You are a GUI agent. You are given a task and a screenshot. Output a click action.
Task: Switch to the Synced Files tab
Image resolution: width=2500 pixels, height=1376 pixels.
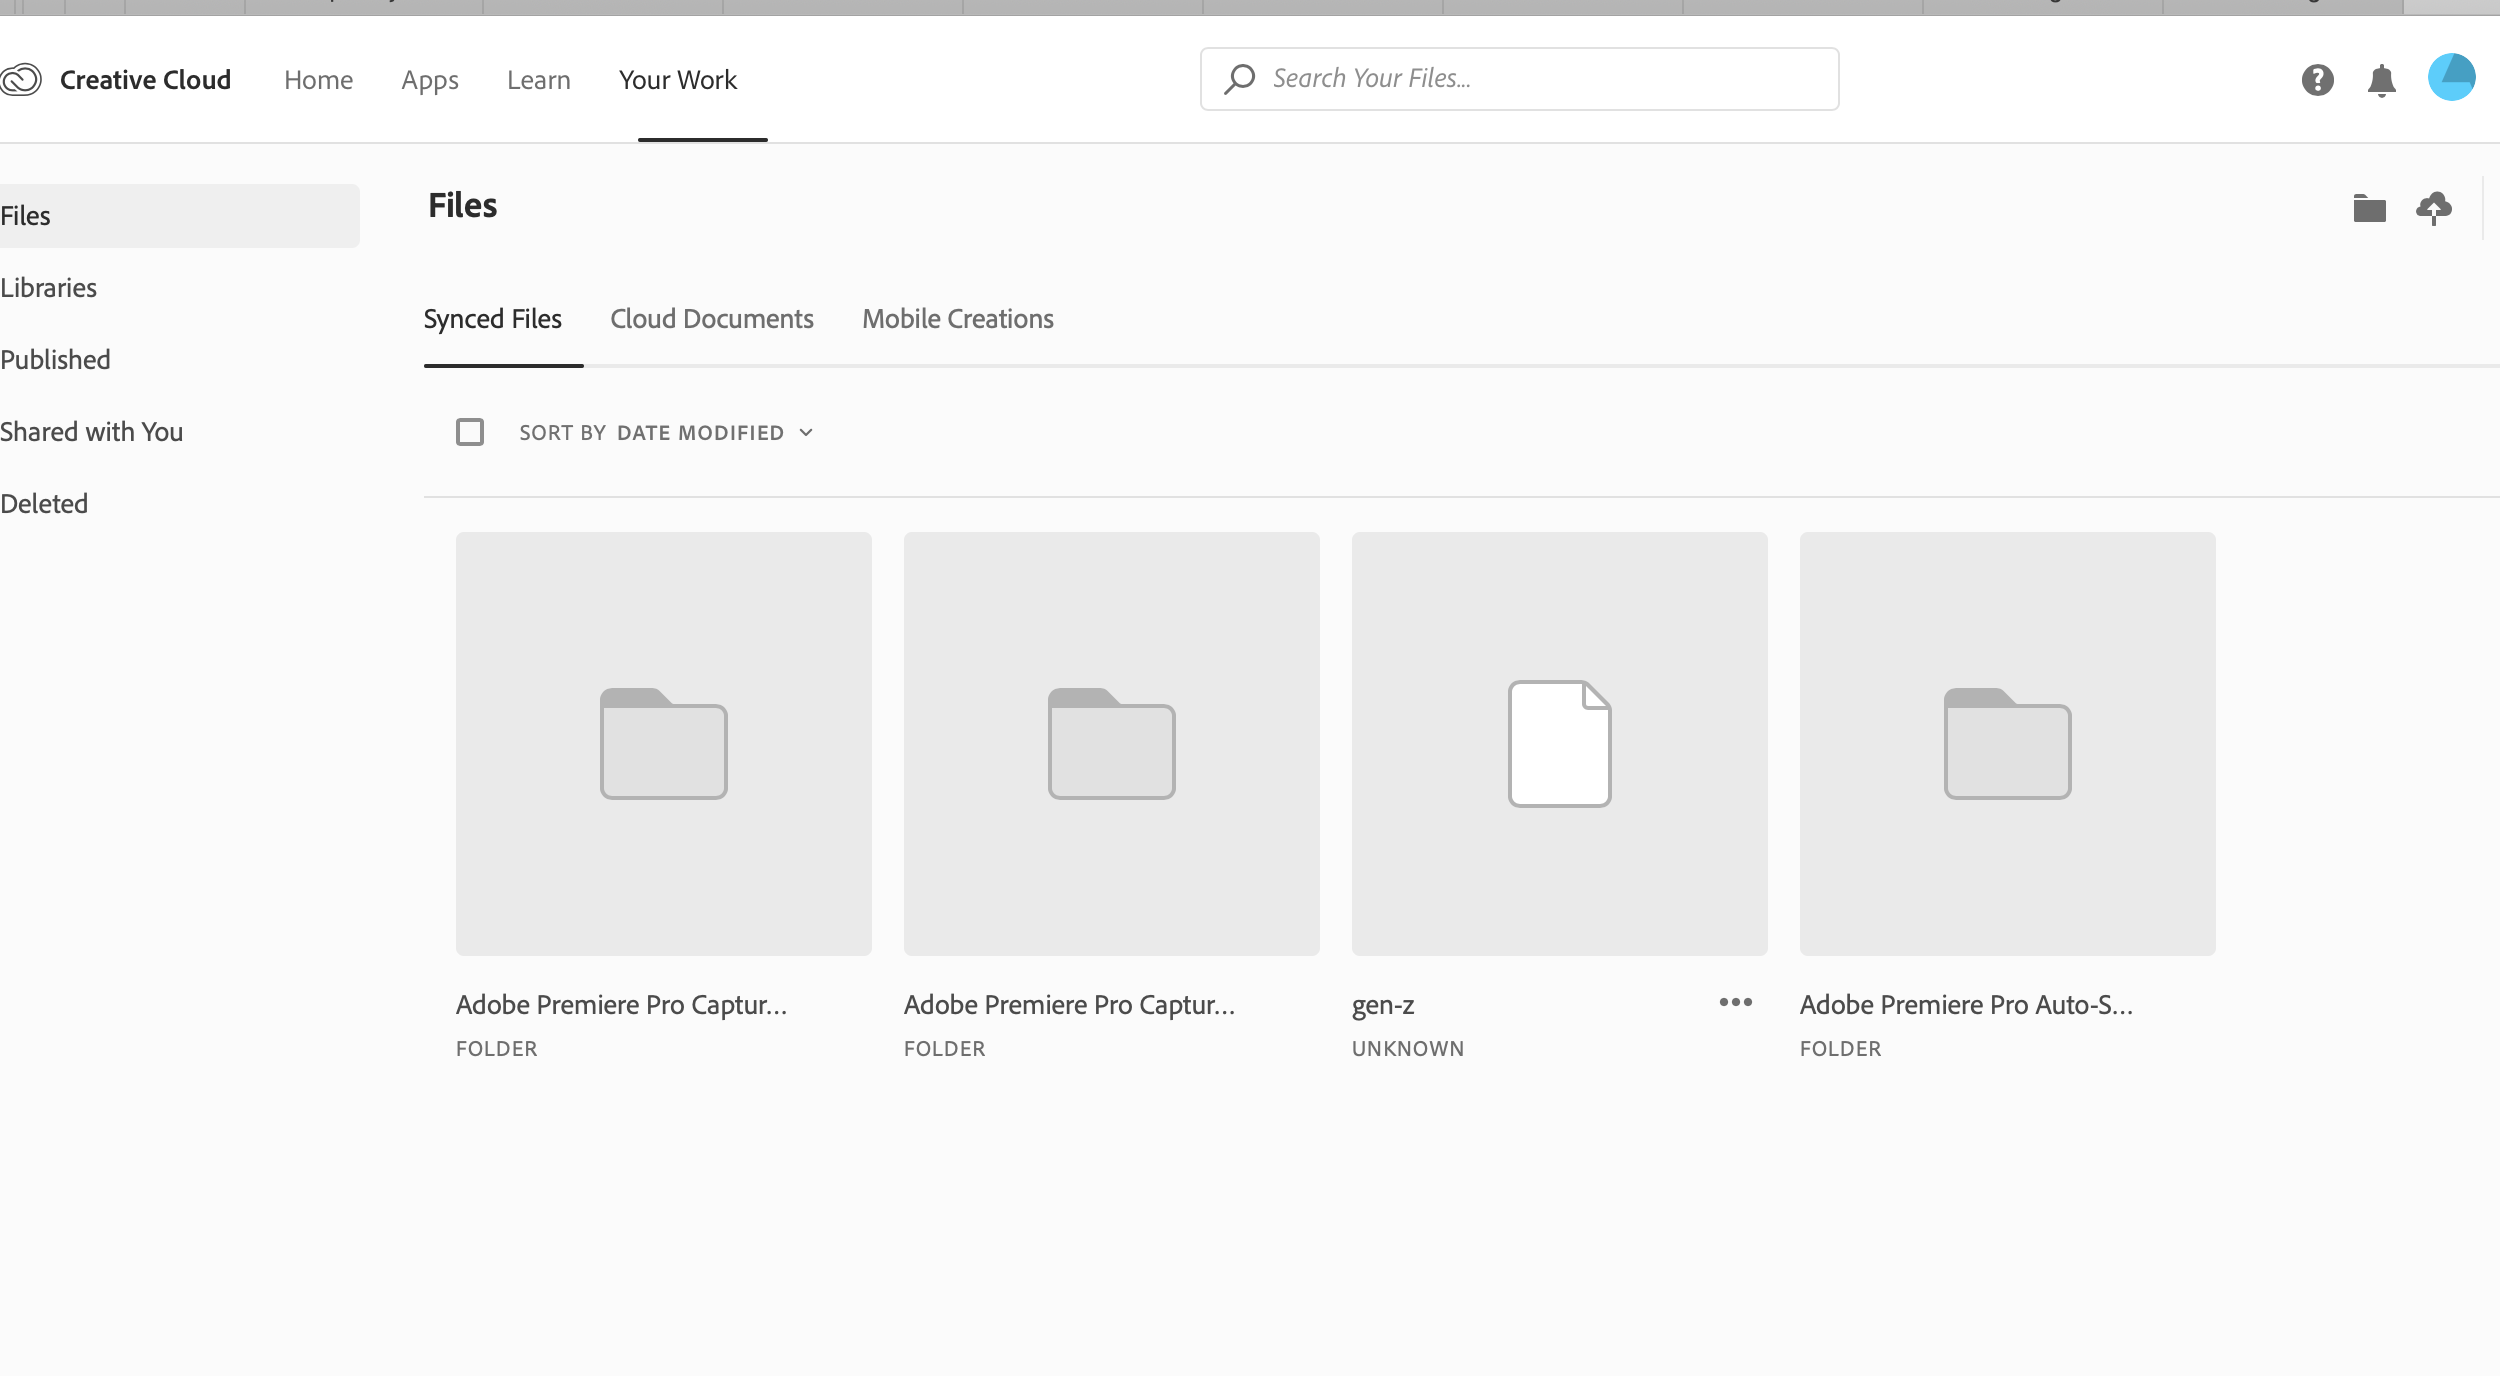(493, 319)
